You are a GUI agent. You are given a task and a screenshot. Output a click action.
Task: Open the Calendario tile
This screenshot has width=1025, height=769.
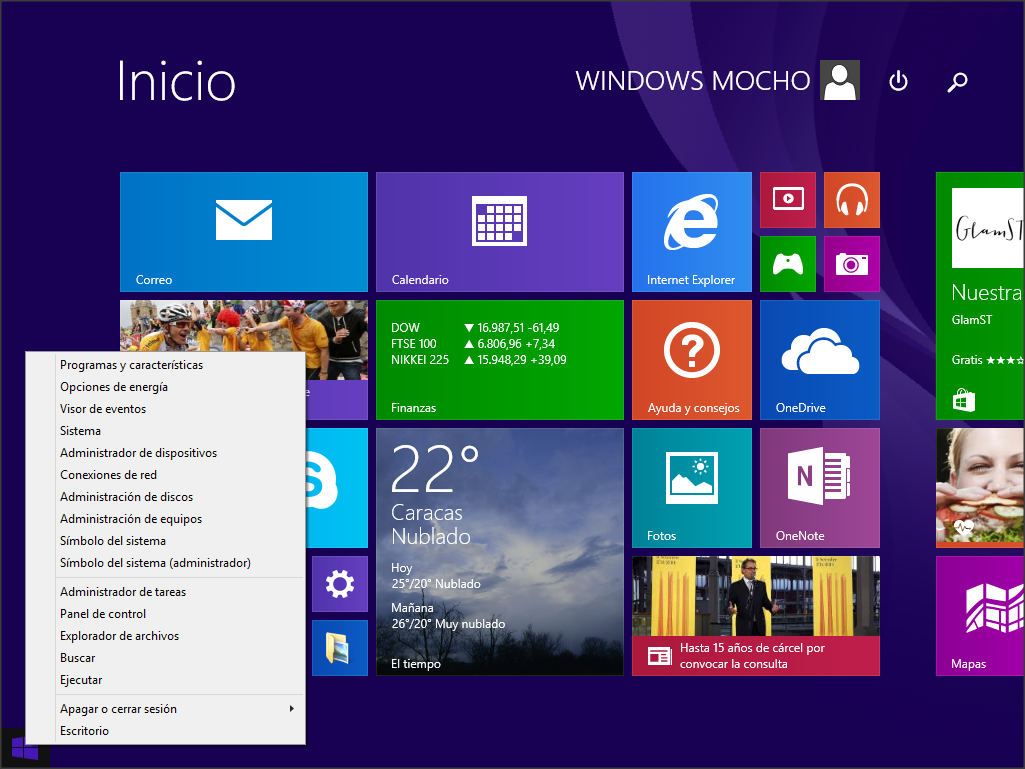(499, 231)
